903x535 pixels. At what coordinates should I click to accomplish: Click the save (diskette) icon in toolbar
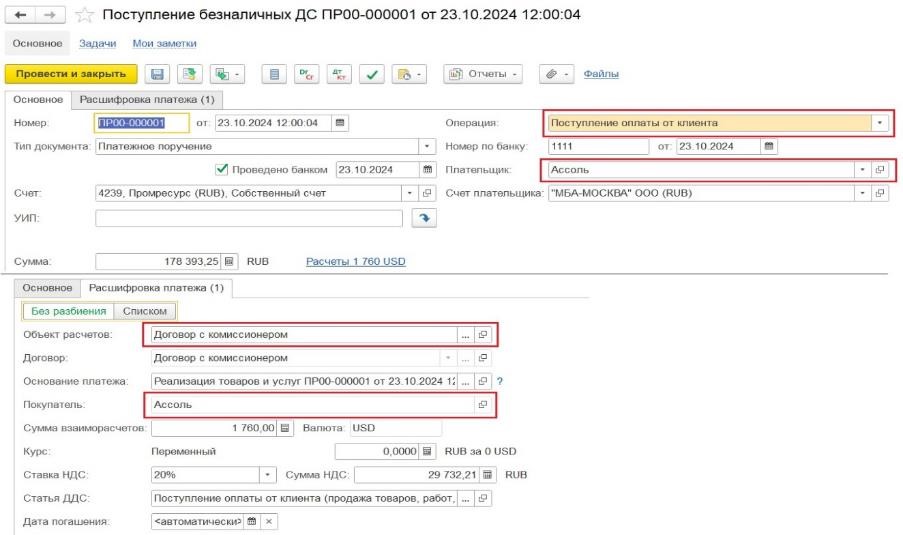tap(157, 74)
